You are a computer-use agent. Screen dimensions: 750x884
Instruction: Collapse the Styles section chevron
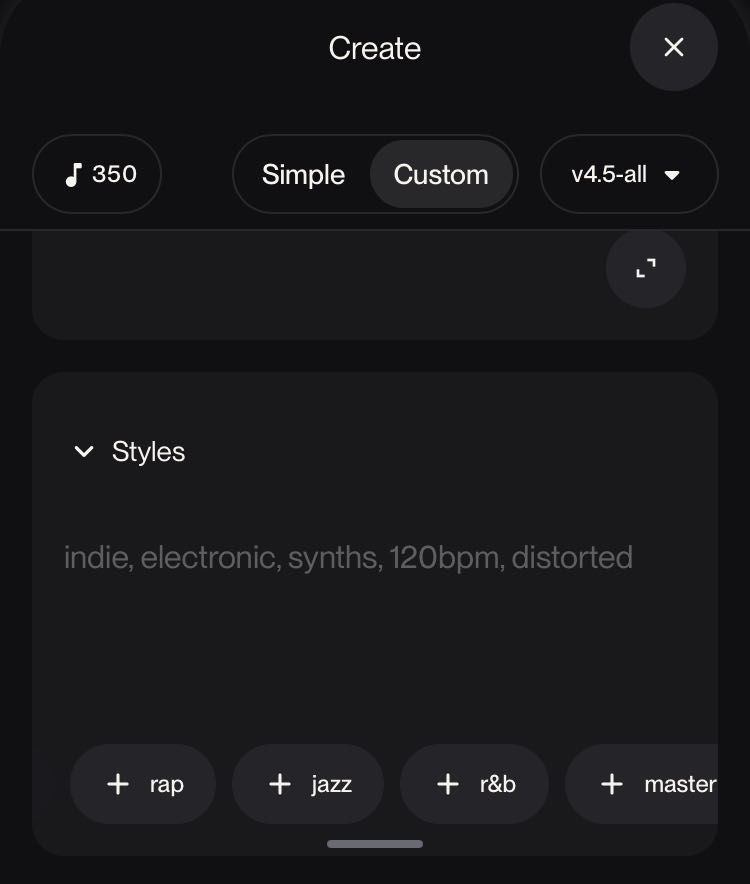click(x=83, y=452)
